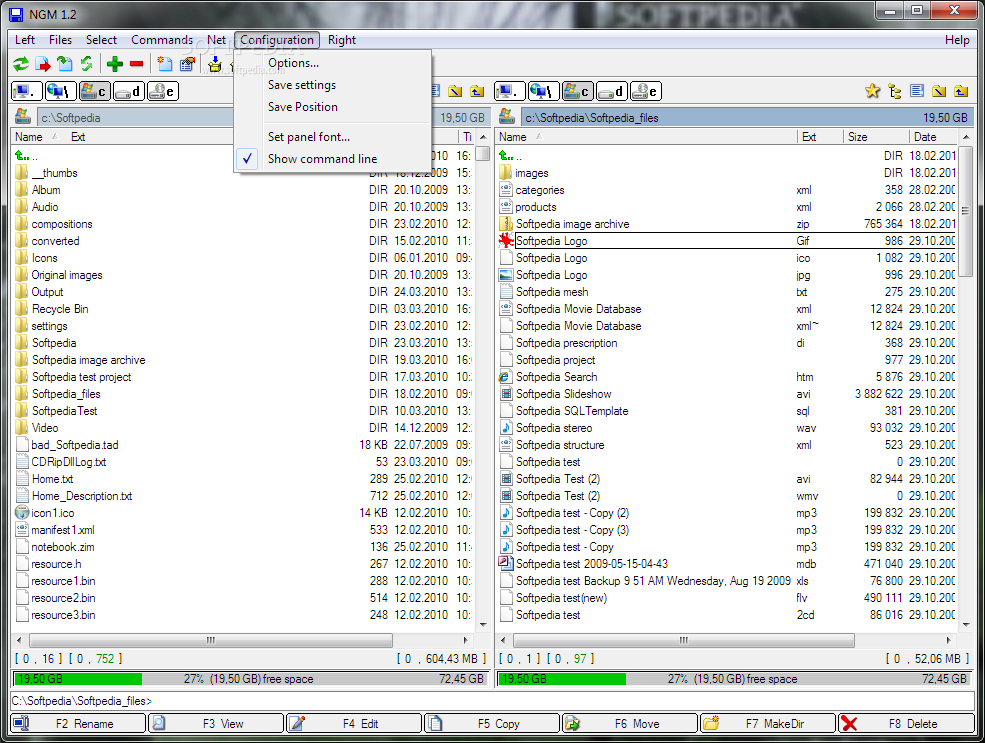
Task: Click drive icon beside Softpedia_files path
Action: coord(507,117)
